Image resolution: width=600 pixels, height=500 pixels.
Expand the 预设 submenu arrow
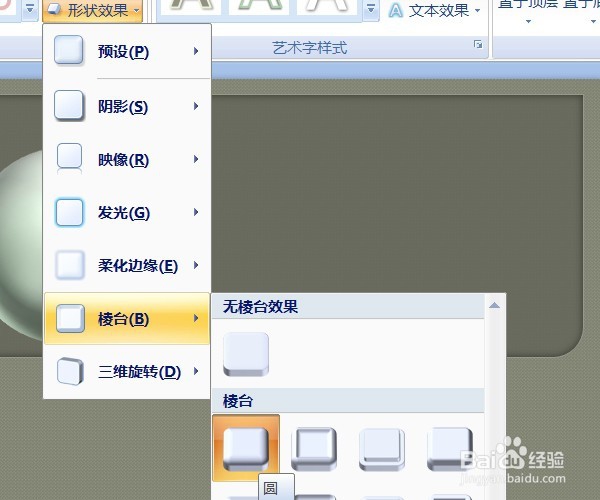point(196,51)
